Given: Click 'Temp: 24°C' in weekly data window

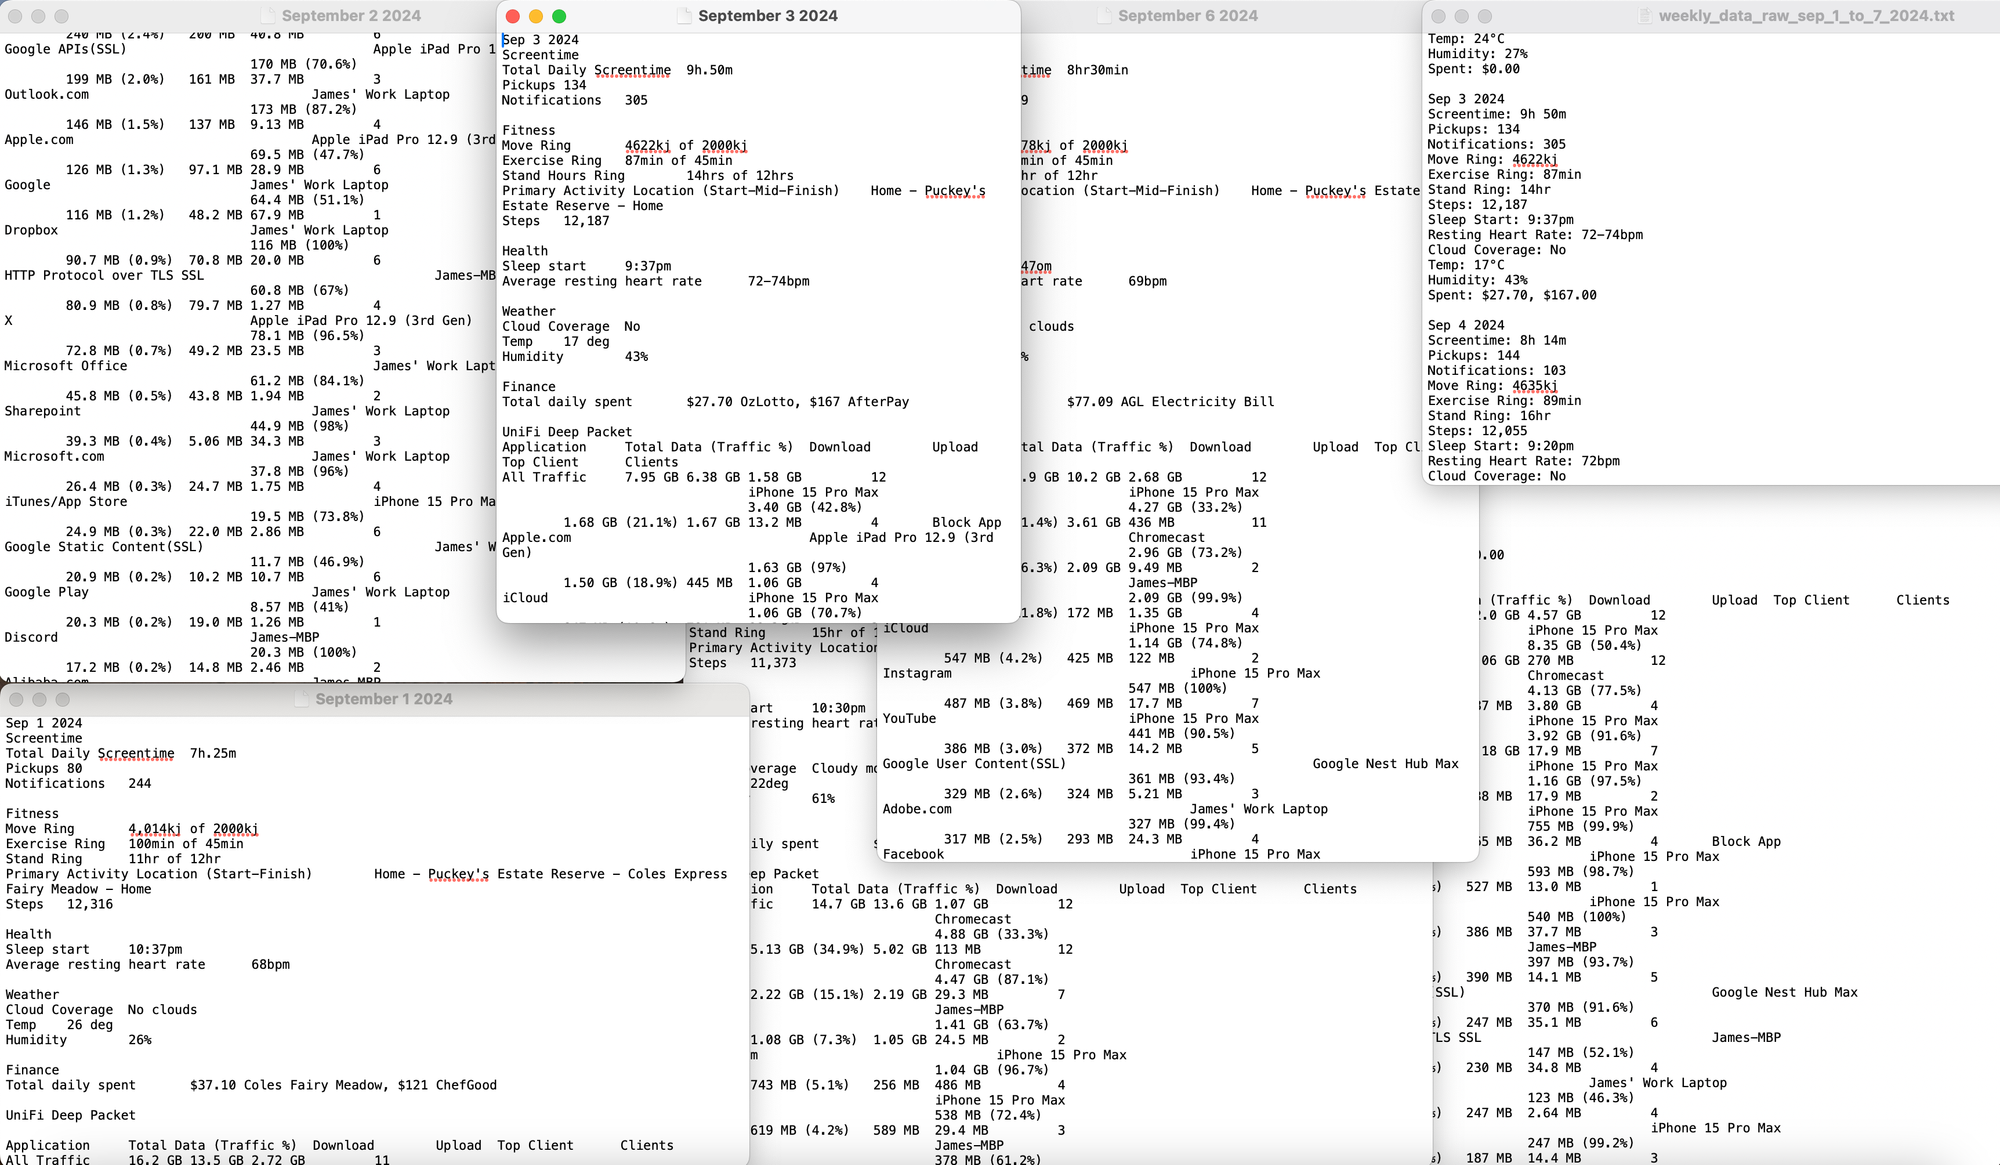Looking at the screenshot, I should point(1466,39).
